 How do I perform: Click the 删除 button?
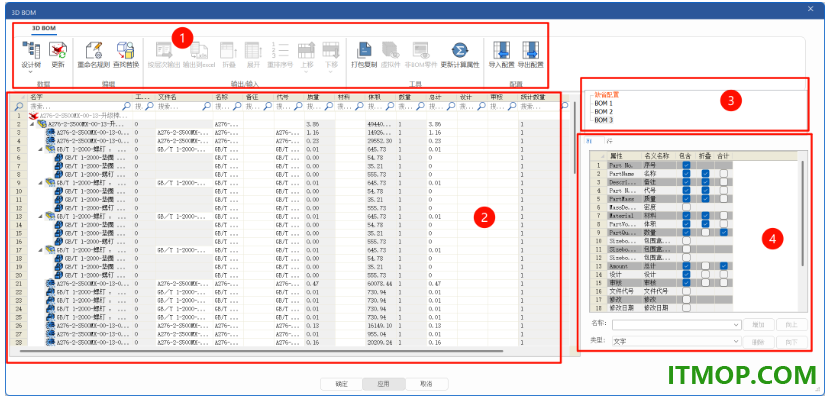(759, 342)
